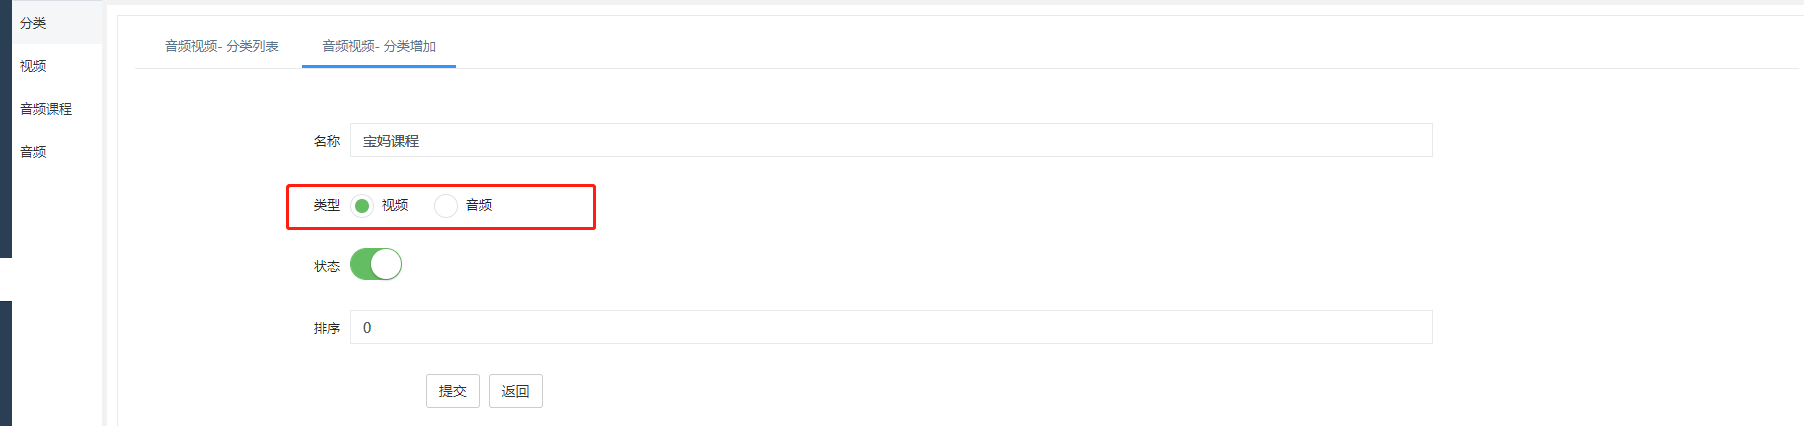Click the dark navigation strip at far left

6,129
